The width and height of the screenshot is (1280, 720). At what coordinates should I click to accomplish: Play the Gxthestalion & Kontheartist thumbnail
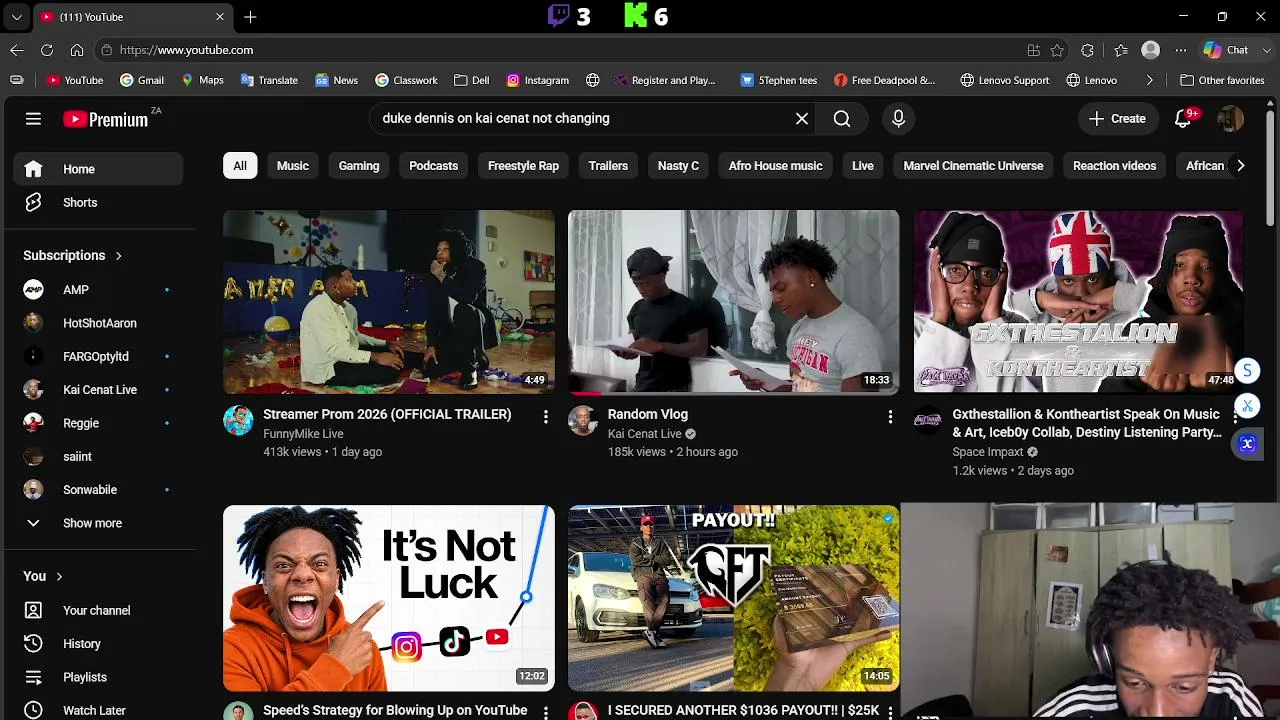[x=1078, y=302]
